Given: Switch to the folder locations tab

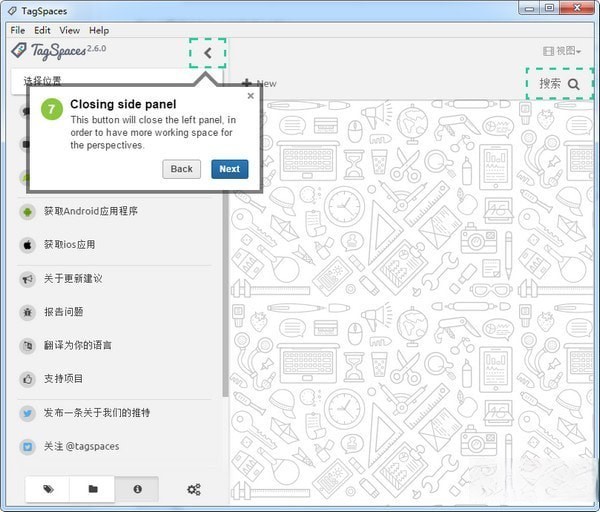Looking at the screenshot, I should click(x=93, y=489).
